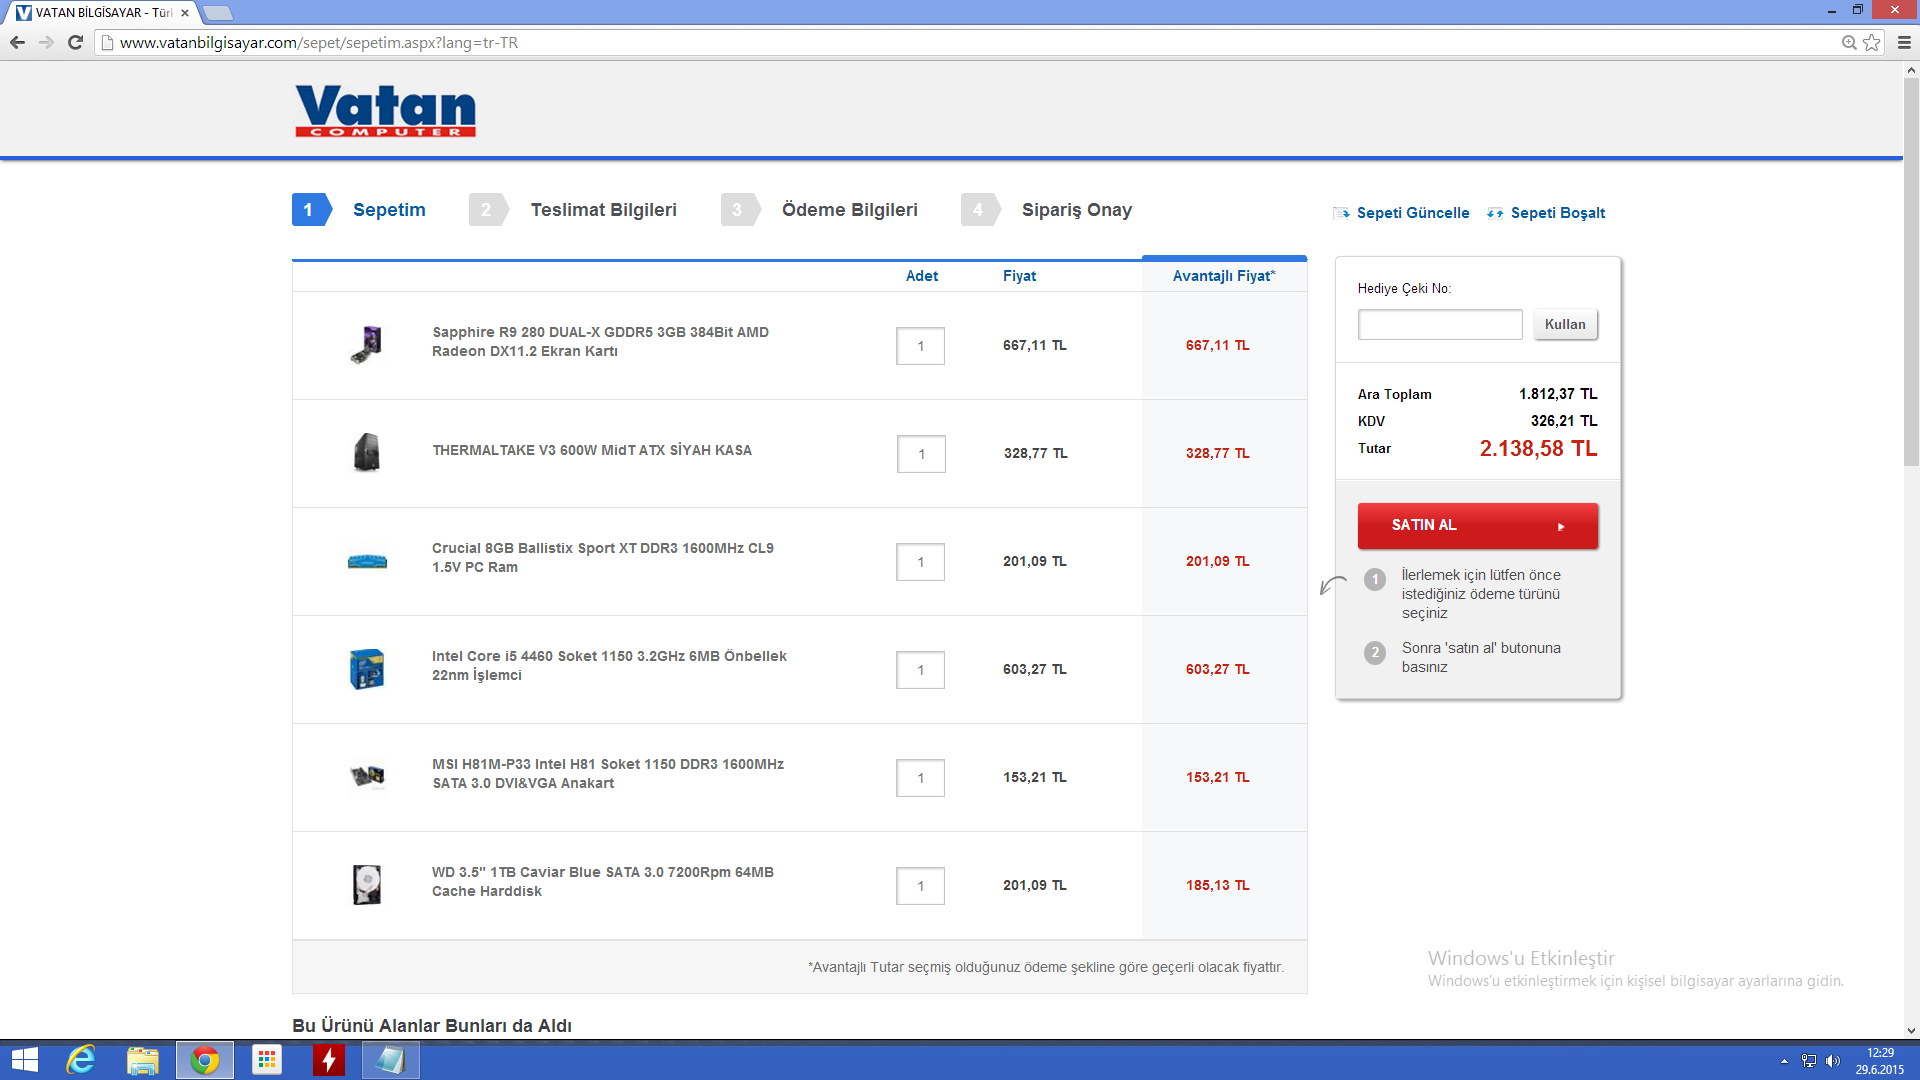Click the browser back arrow

(17, 42)
